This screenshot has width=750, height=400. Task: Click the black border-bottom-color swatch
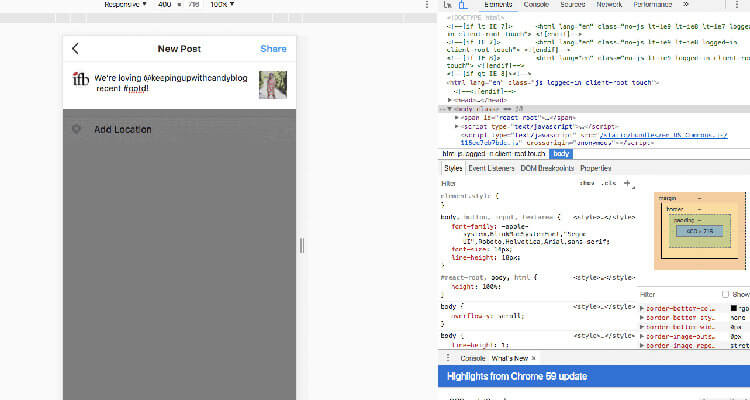tap(734, 308)
